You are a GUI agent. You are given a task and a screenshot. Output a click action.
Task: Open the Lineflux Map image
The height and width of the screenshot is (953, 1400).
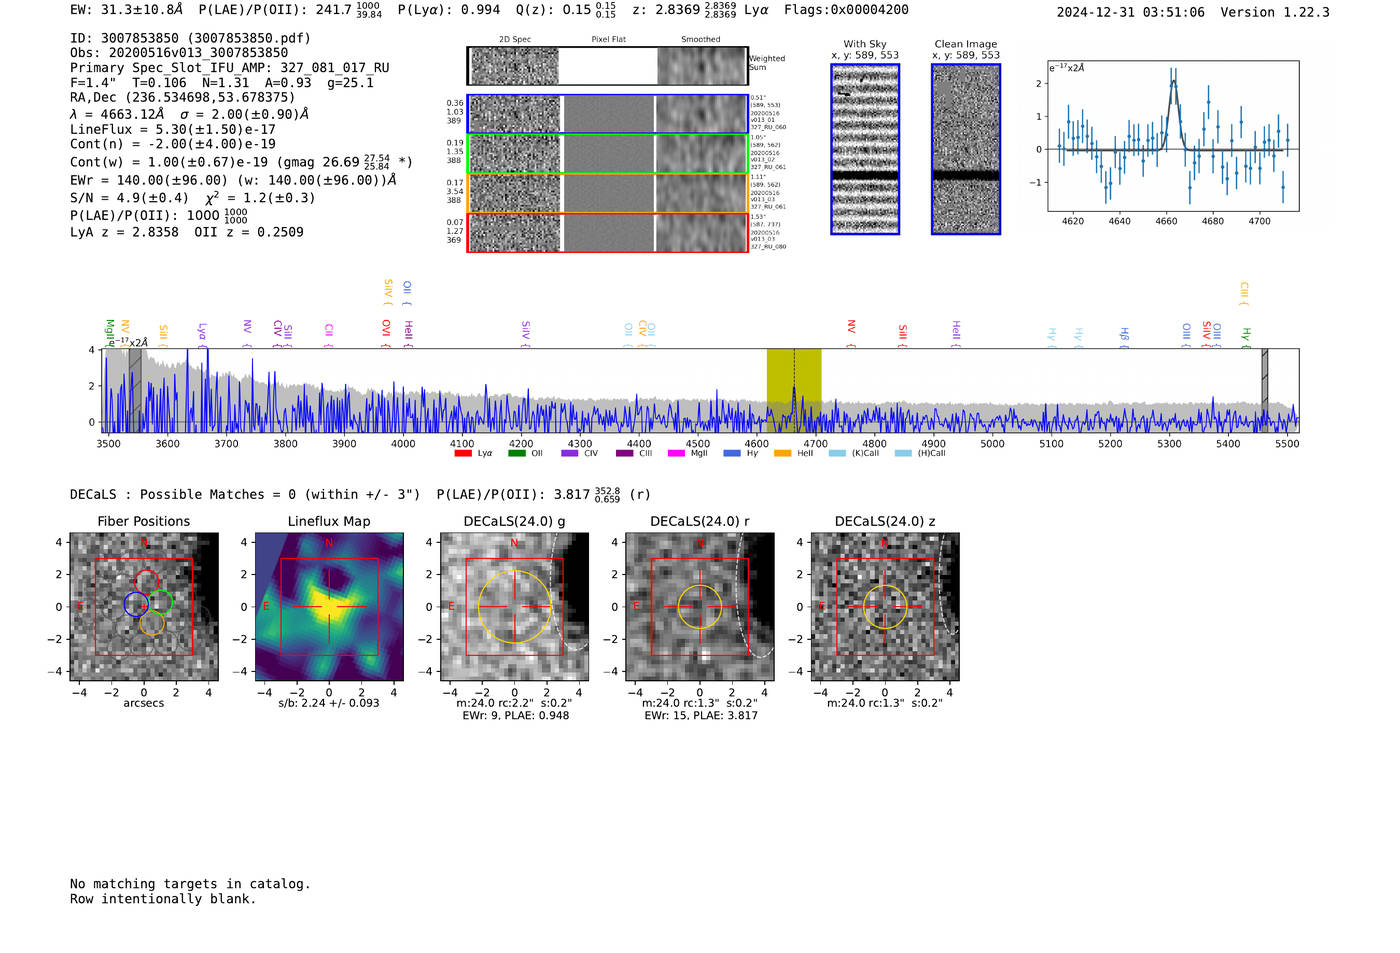[x=329, y=606]
